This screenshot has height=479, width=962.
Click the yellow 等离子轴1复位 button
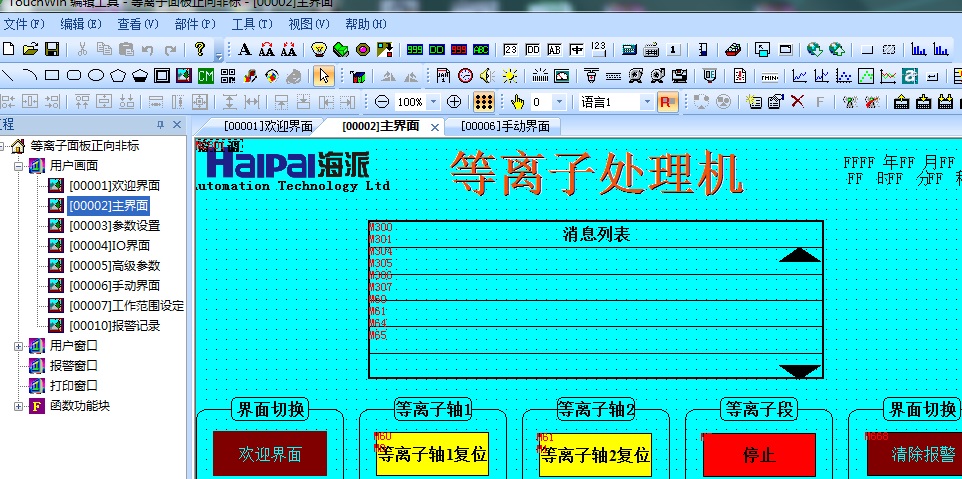[432, 455]
